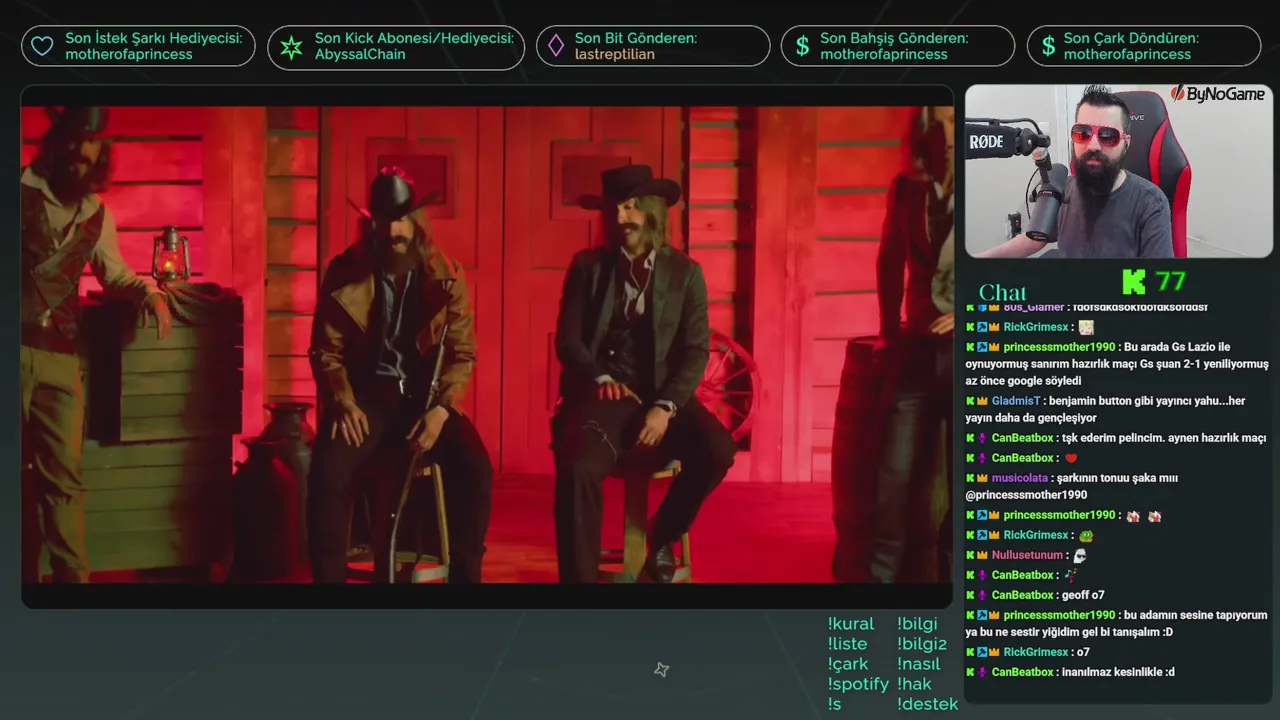
Task: Click the 'tşk ederim pelincim' message
Action: pos(1164,438)
